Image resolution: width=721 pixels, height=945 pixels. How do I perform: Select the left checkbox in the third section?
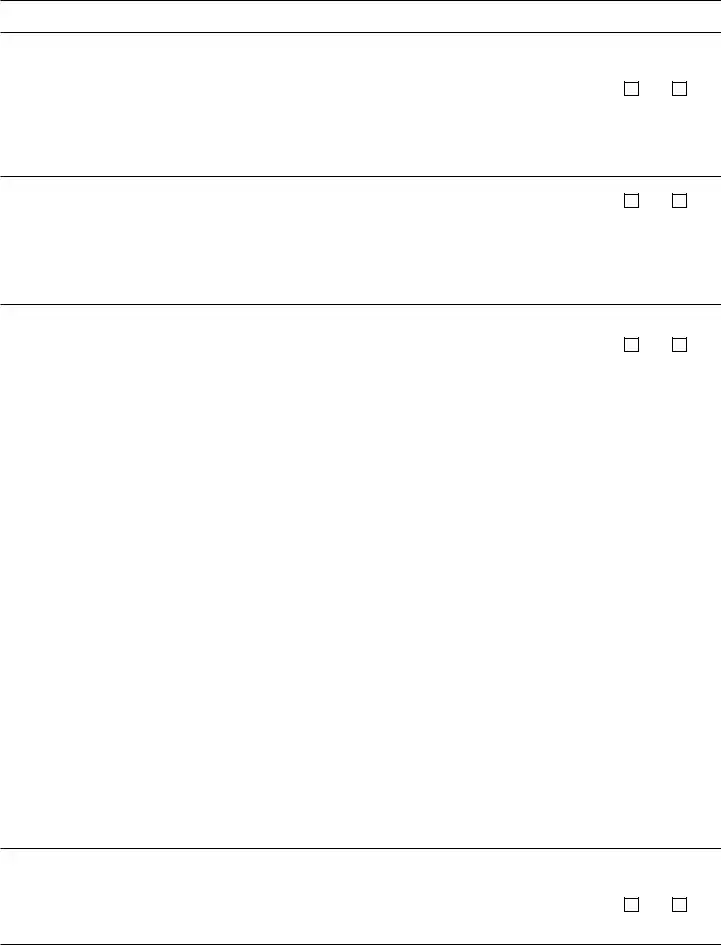(x=631, y=345)
